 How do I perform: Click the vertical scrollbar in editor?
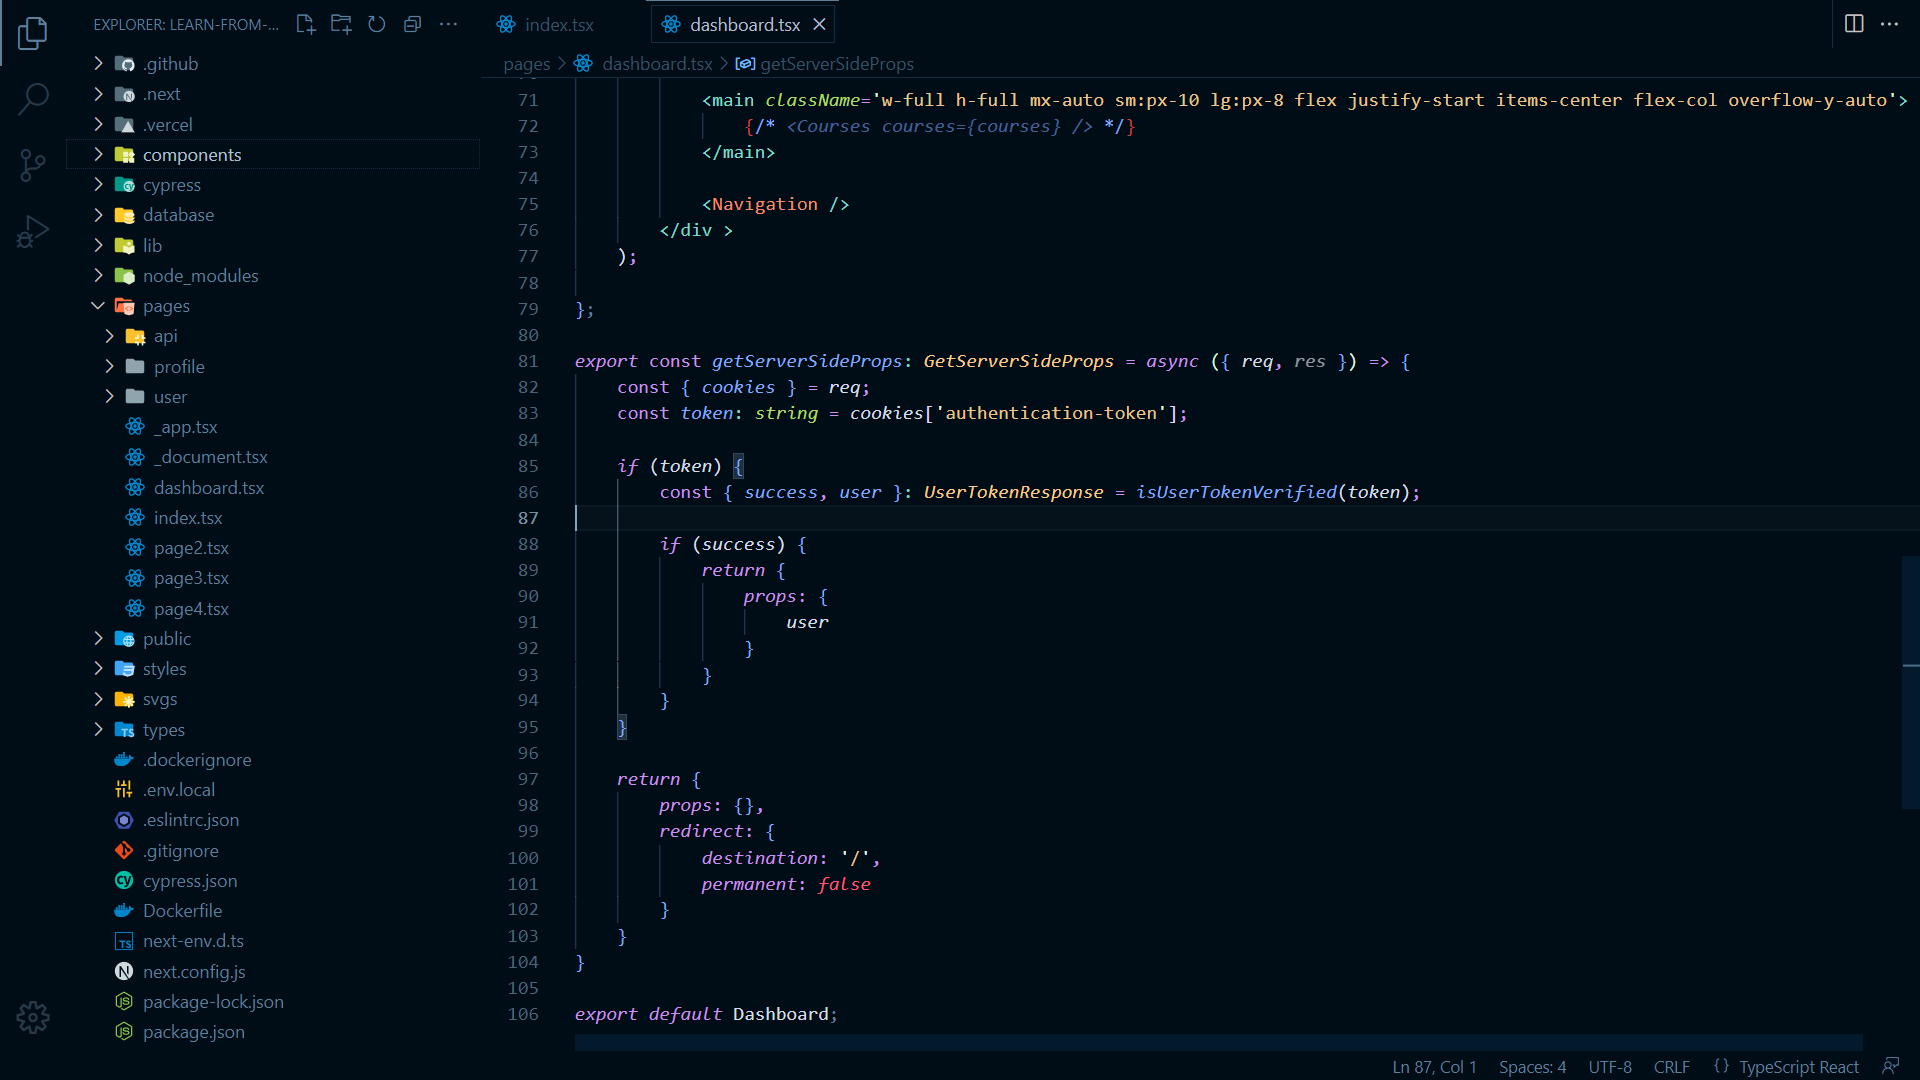point(1910,682)
